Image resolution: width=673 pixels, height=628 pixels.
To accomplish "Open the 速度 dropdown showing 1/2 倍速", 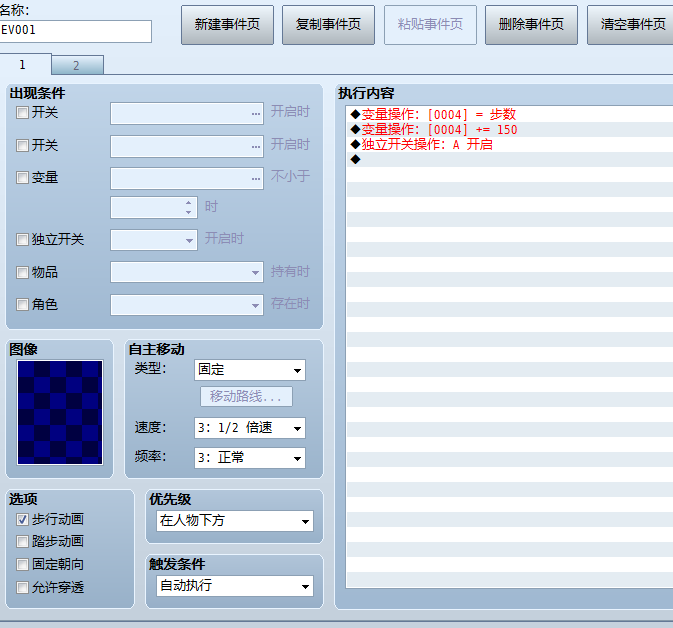I will point(250,428).
